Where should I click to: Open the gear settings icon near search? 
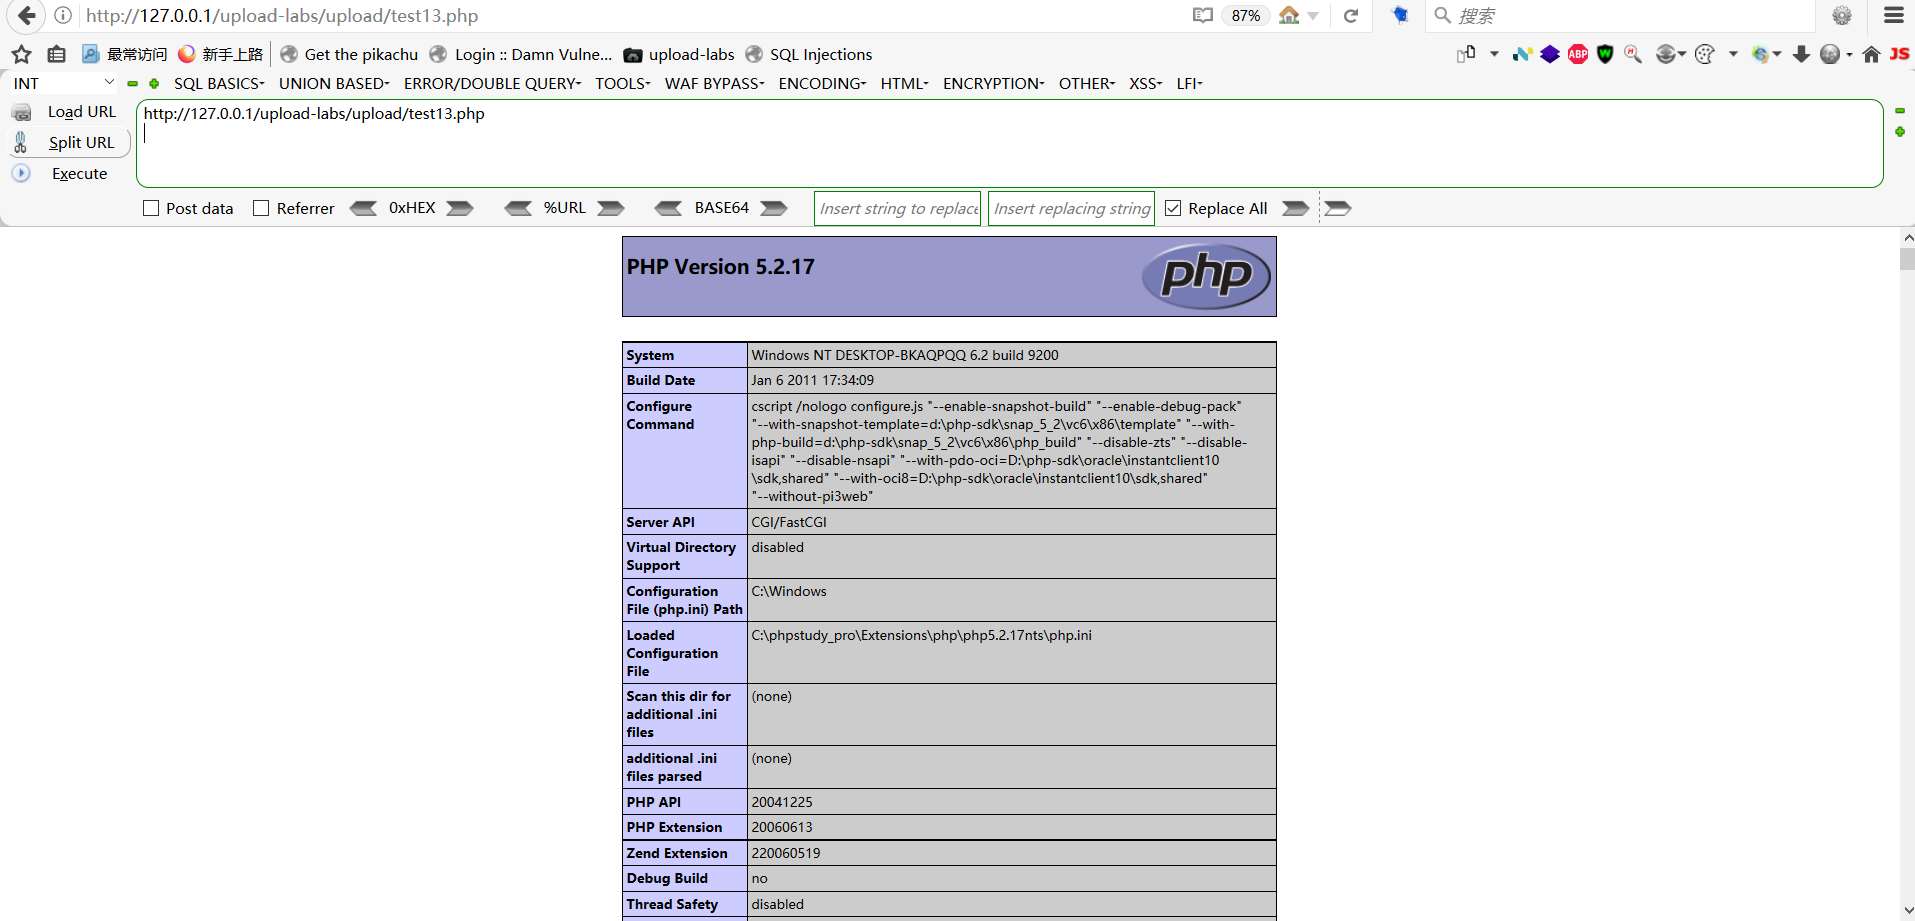[x=1842, y=15]
